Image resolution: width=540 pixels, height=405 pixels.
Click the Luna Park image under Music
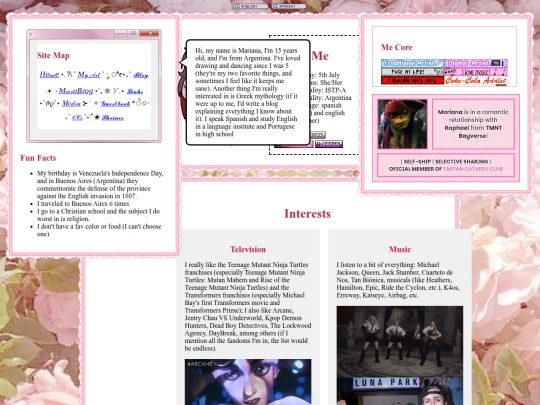(x=400, y=391)
